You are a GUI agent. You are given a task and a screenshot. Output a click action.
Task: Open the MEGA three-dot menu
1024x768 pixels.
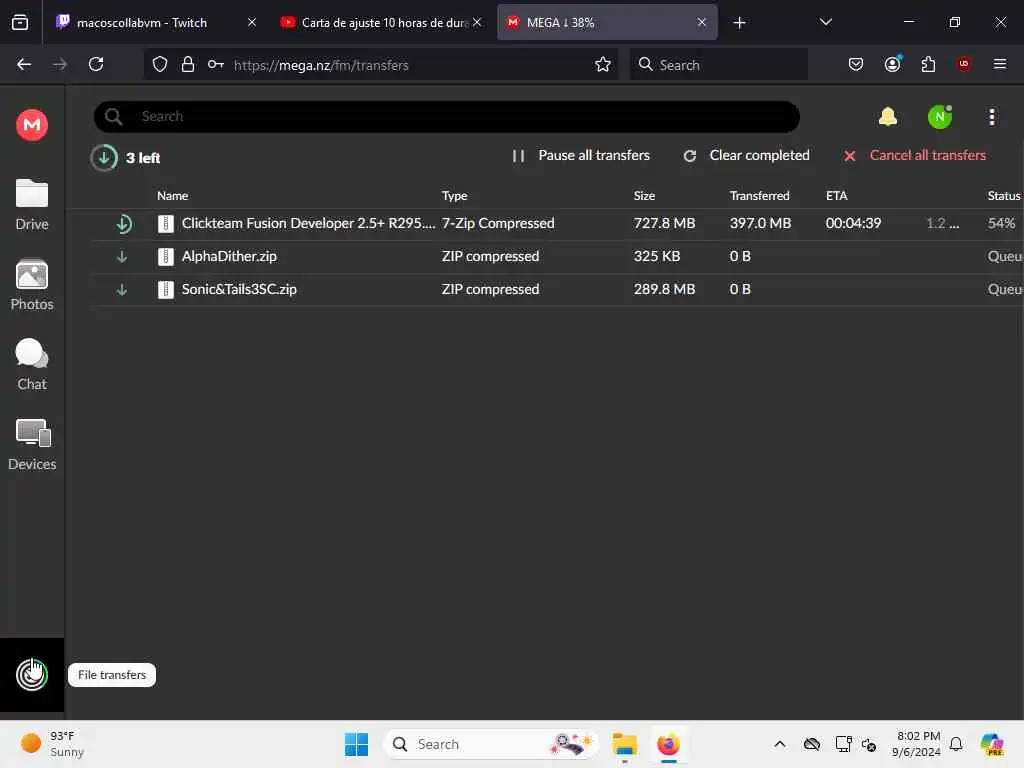coord(992,117)
